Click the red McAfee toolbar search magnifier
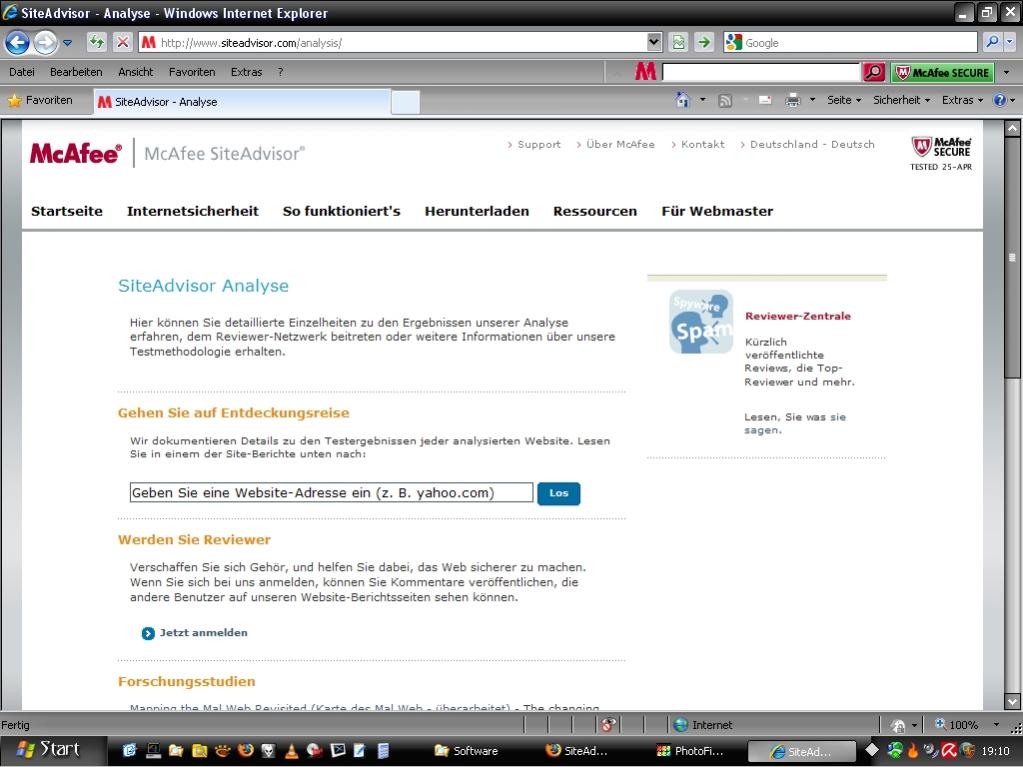The width and height of the screenshot is (1023, 767). 874,72
